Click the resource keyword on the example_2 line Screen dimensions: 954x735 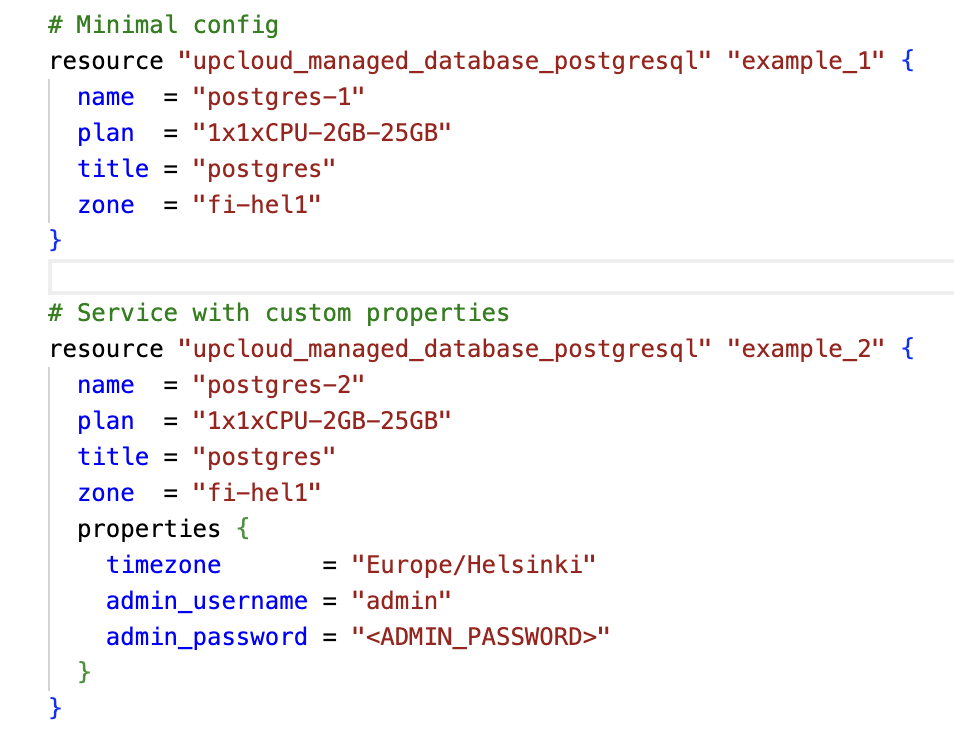pyautogui.click(x=106, y=349)
